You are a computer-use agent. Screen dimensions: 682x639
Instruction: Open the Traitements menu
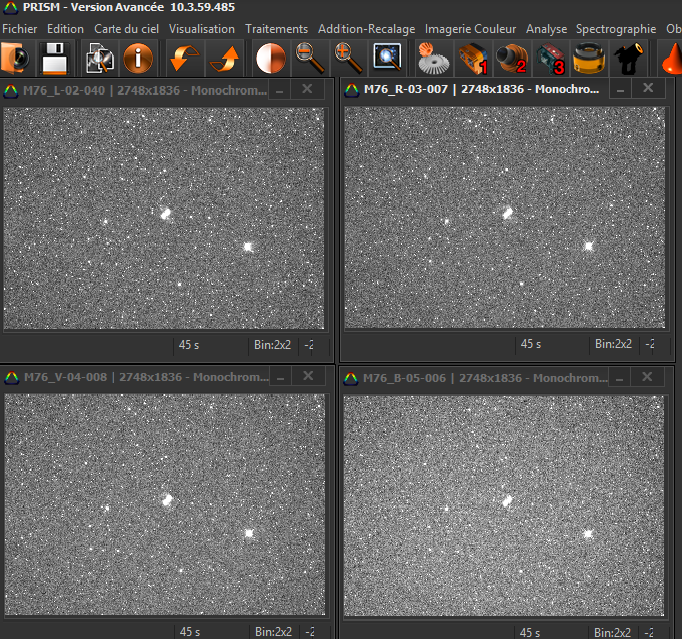276,29
